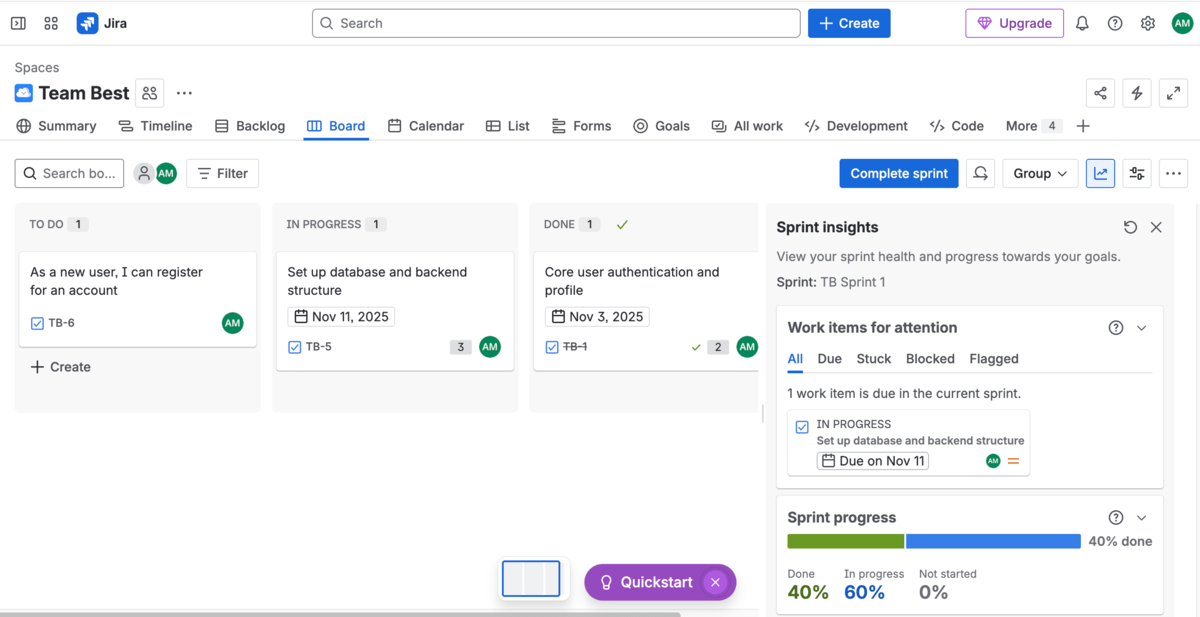
Task: Open the app switcher grid icon
Action: pos(50,23)
